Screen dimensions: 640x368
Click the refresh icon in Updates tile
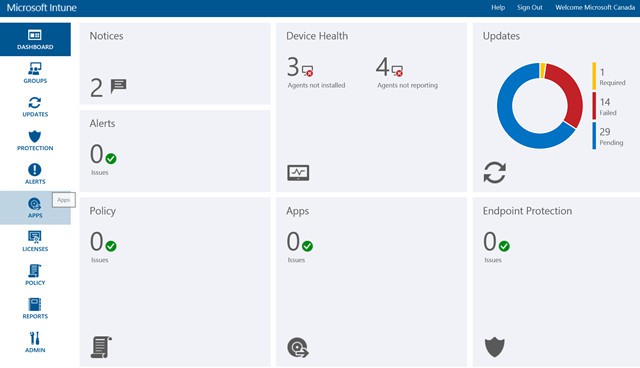coord(495,172)
